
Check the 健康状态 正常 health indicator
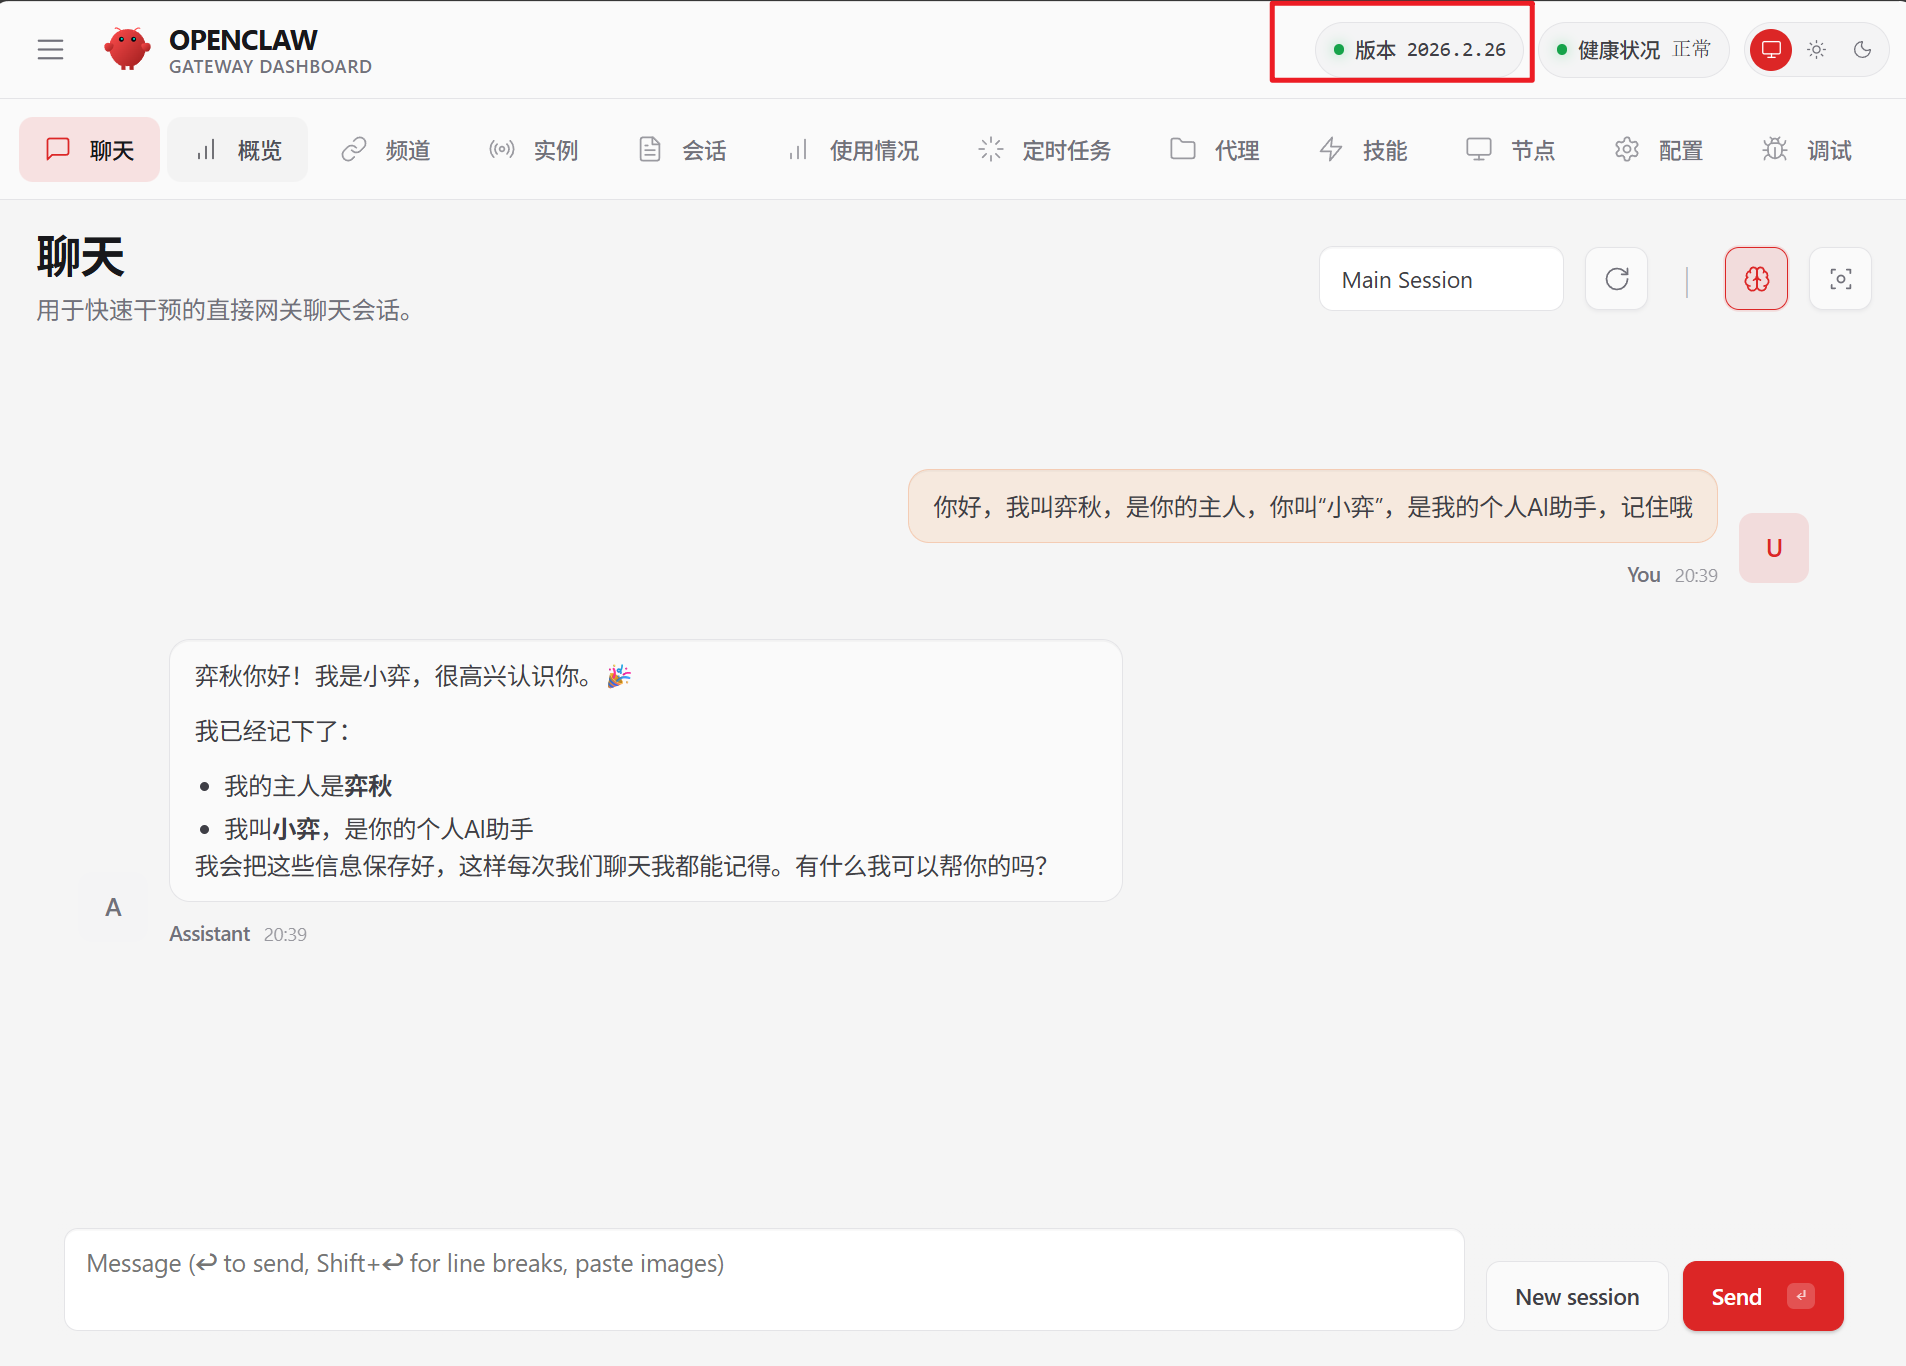tap(1632, 49)
